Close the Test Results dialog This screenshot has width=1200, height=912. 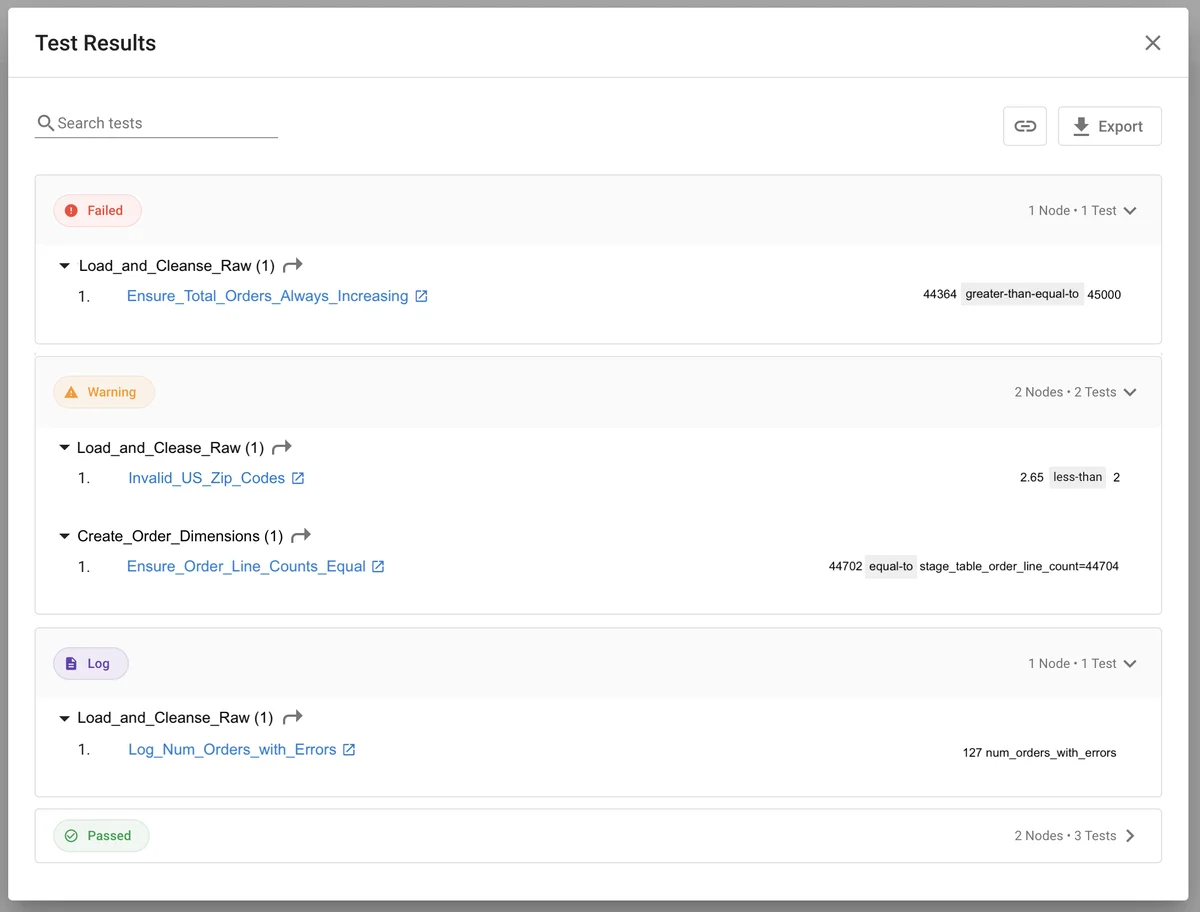point(1153,43)
